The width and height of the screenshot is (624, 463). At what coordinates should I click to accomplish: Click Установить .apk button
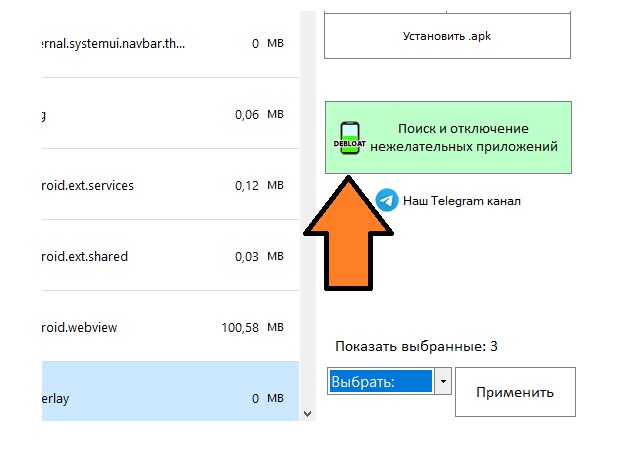coord(447,36)
